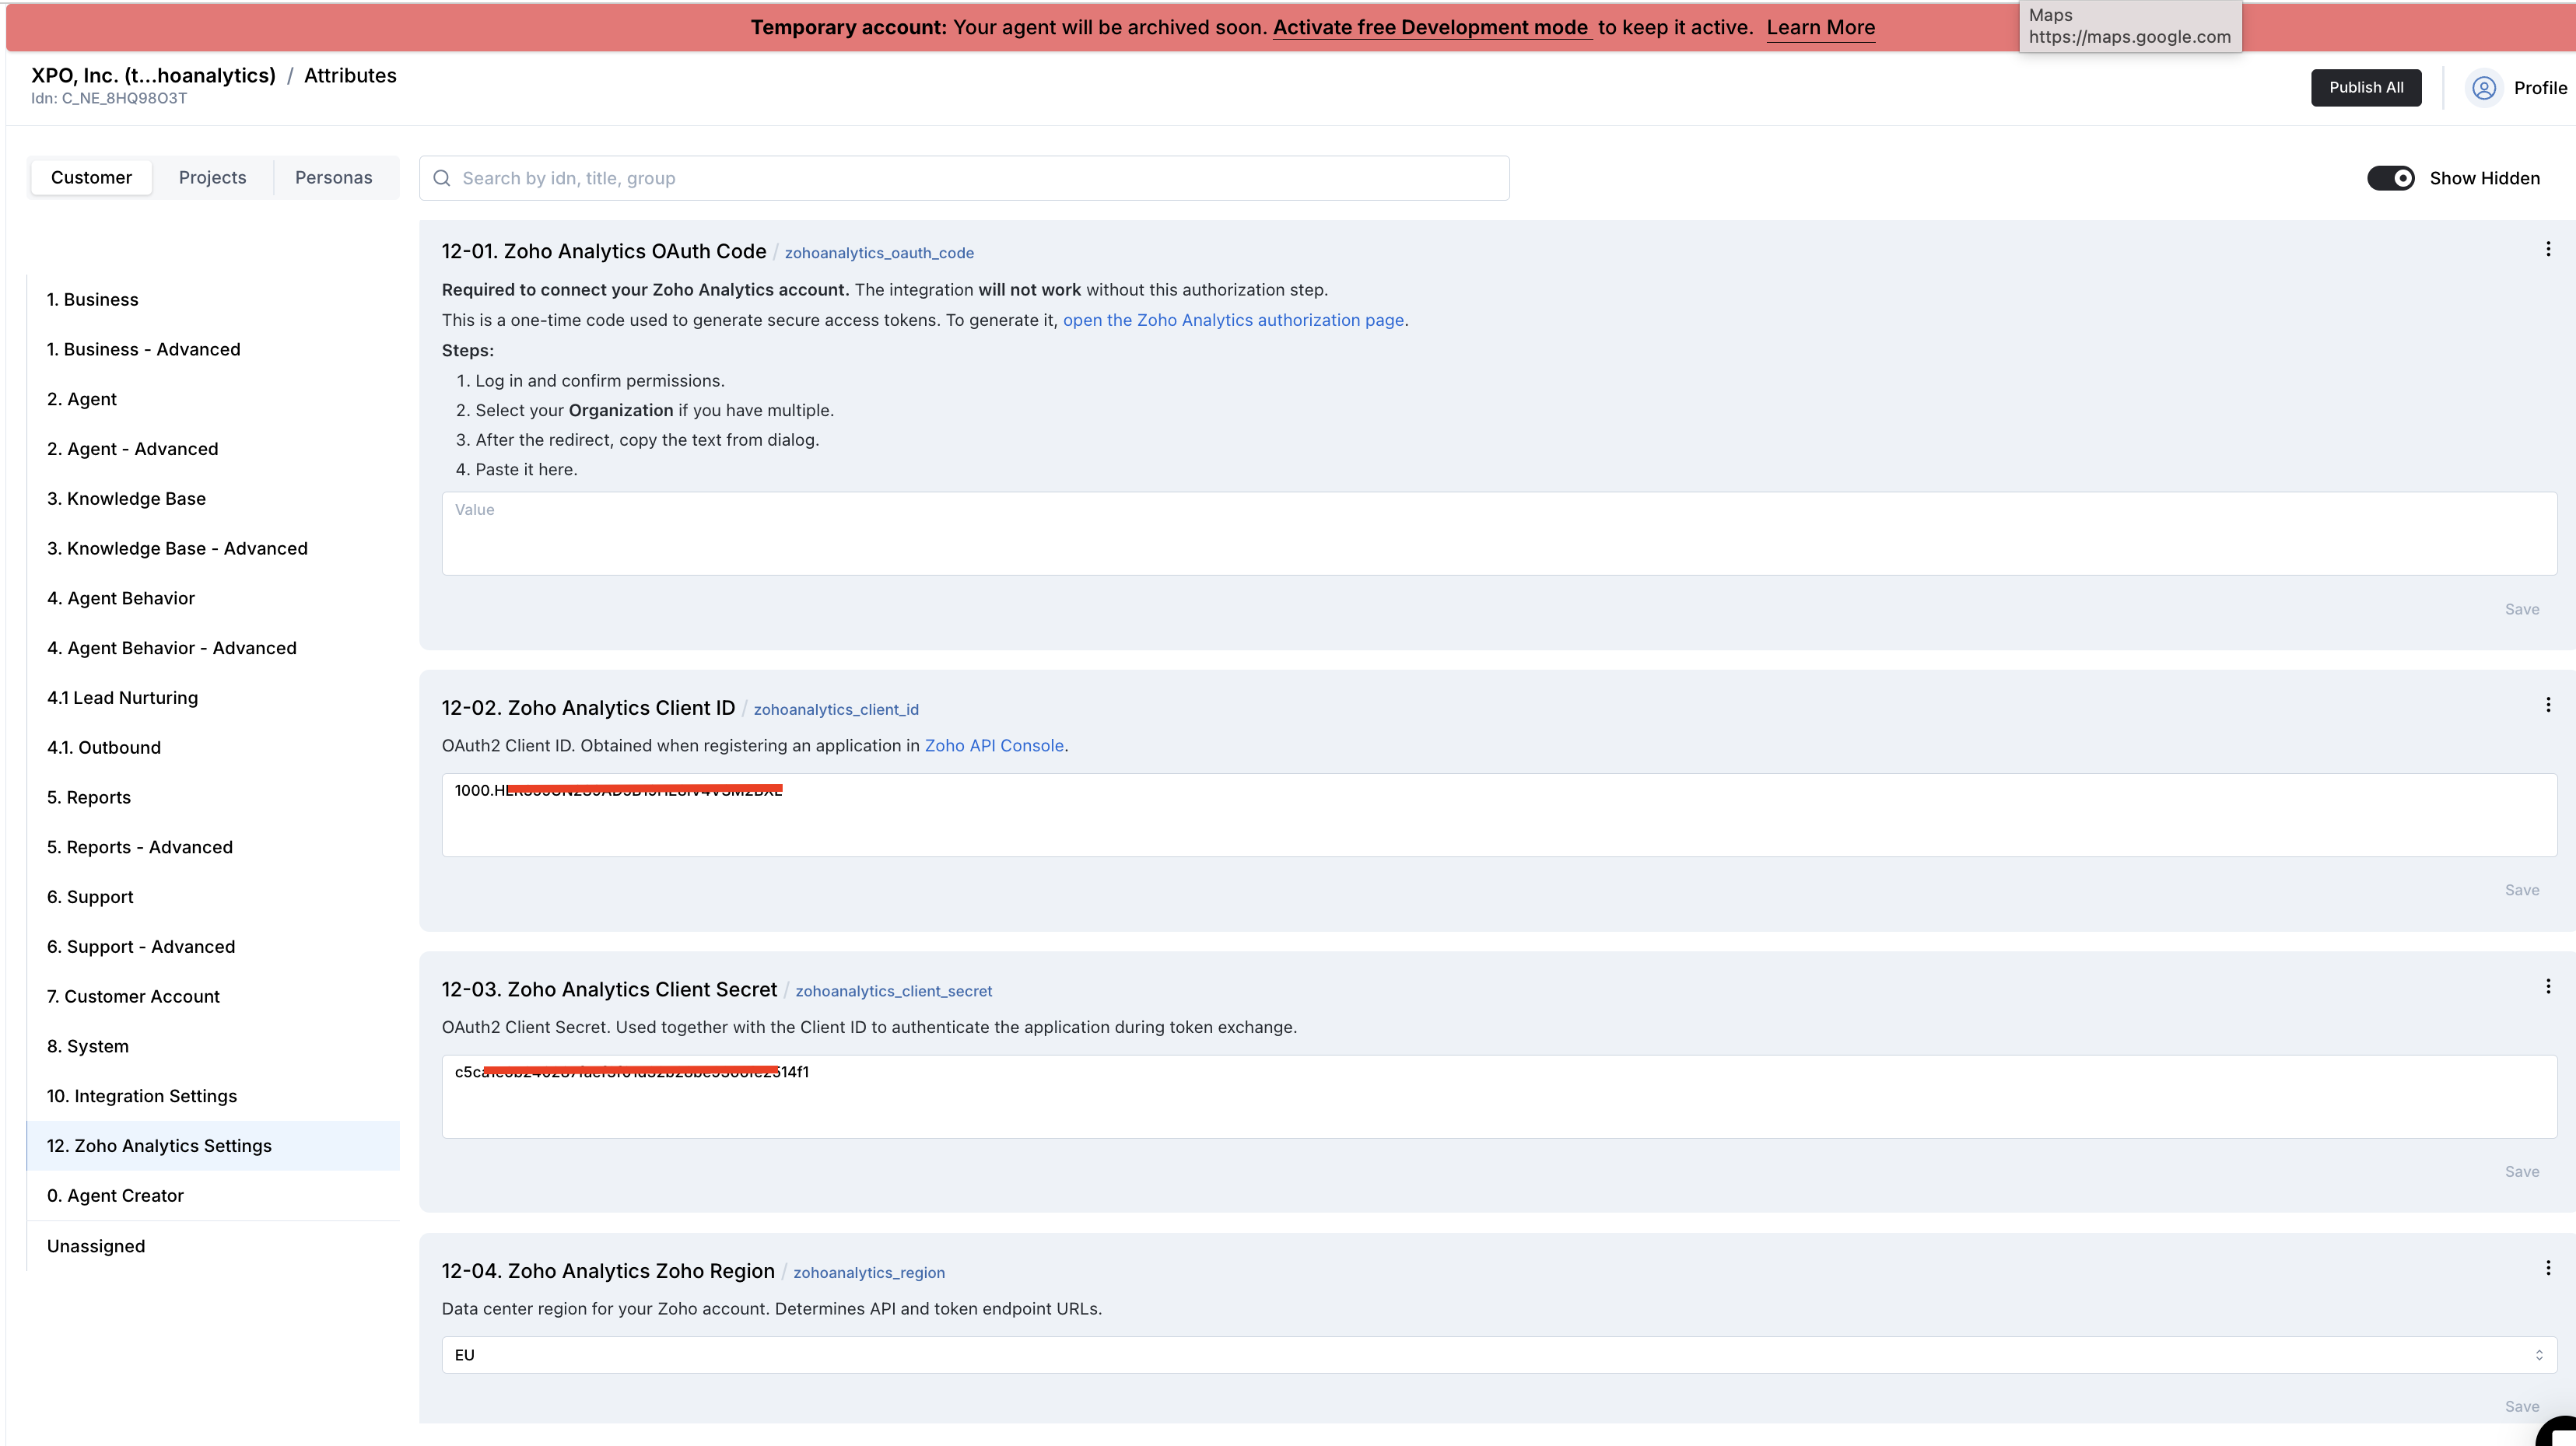
Task: Select the 1. Business group
Action: coord(213,300)
